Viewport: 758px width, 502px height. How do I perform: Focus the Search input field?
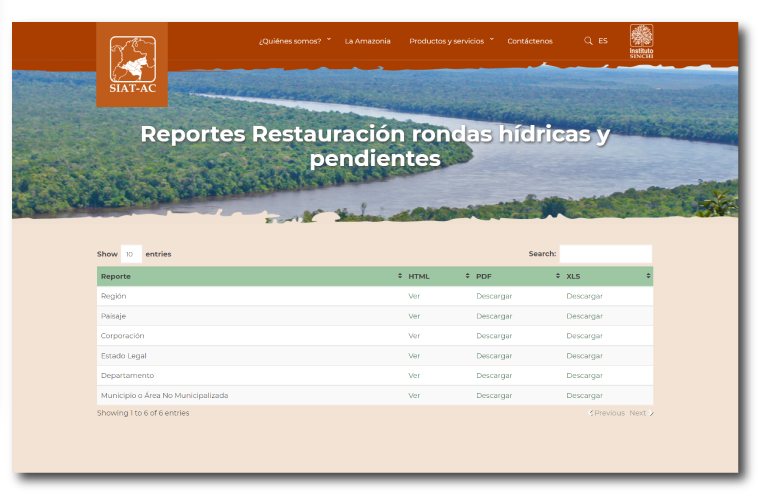tap(606, 254)
